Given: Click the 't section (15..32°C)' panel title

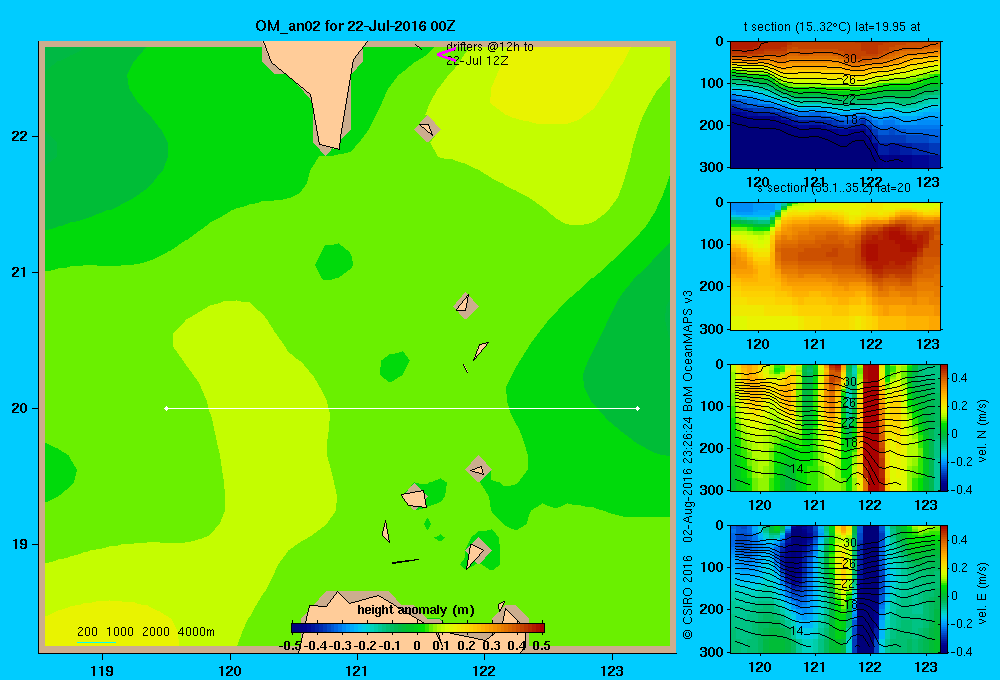Looking at the screenshot, I should (x=832, y=27).
